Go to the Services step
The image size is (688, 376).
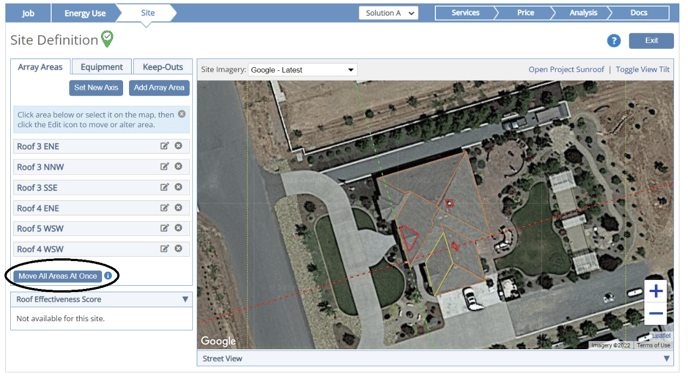[x=465, y=13]
